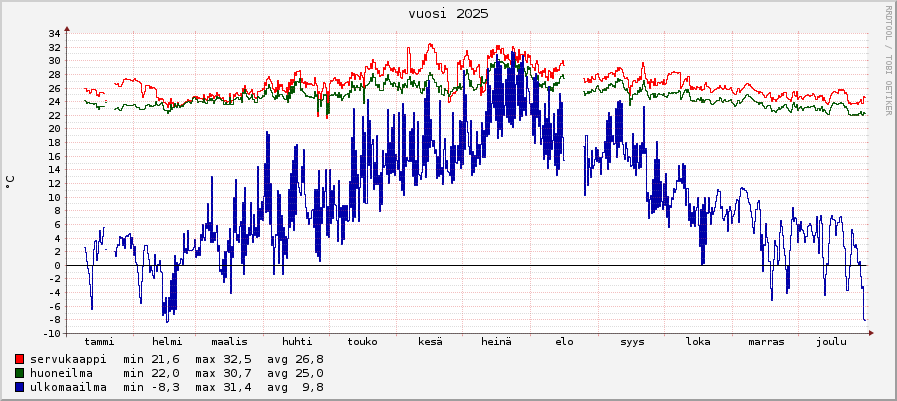Click the green huoneilma legend swatch
This screenshot has height=401, width=897.
coord(20,373)
